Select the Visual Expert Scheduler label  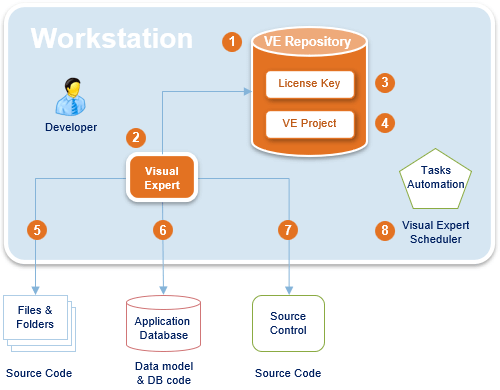click(436, 232)
